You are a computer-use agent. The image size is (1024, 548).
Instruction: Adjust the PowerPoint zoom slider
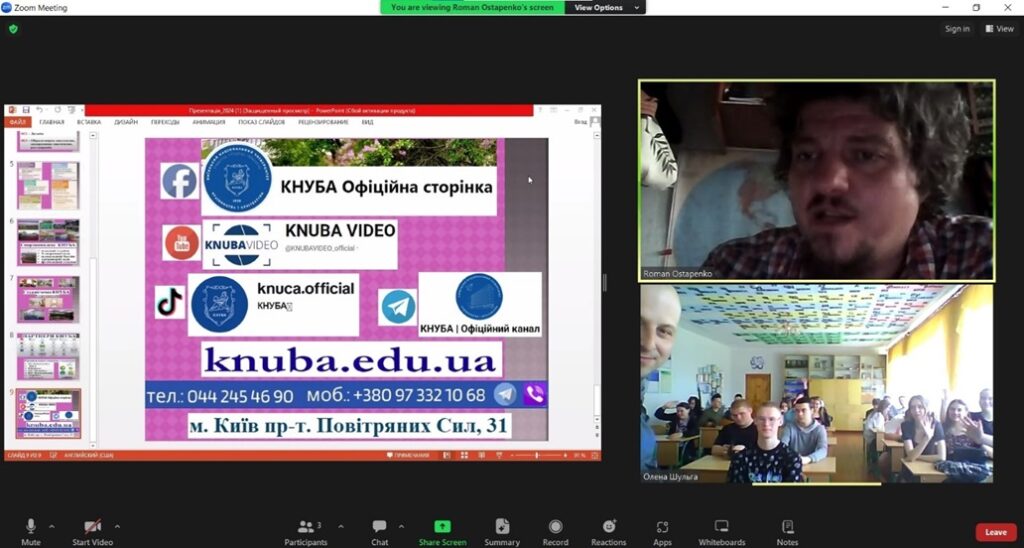coord(537,455)
